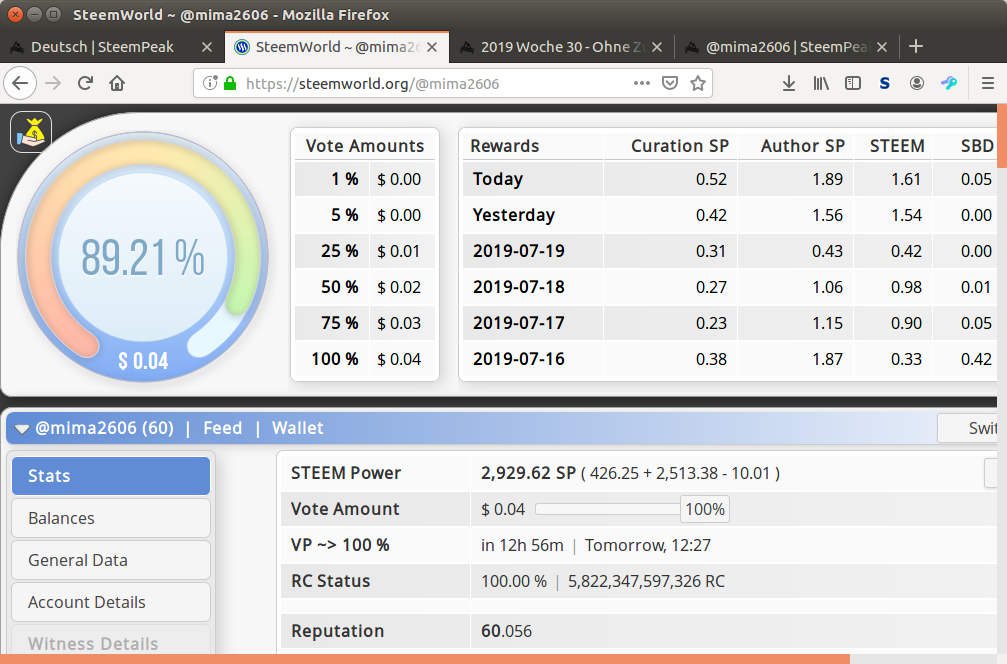Reload the page with the refresh icon
The width and height of the screenshot is (1007, 664).
tap(85, 84)
